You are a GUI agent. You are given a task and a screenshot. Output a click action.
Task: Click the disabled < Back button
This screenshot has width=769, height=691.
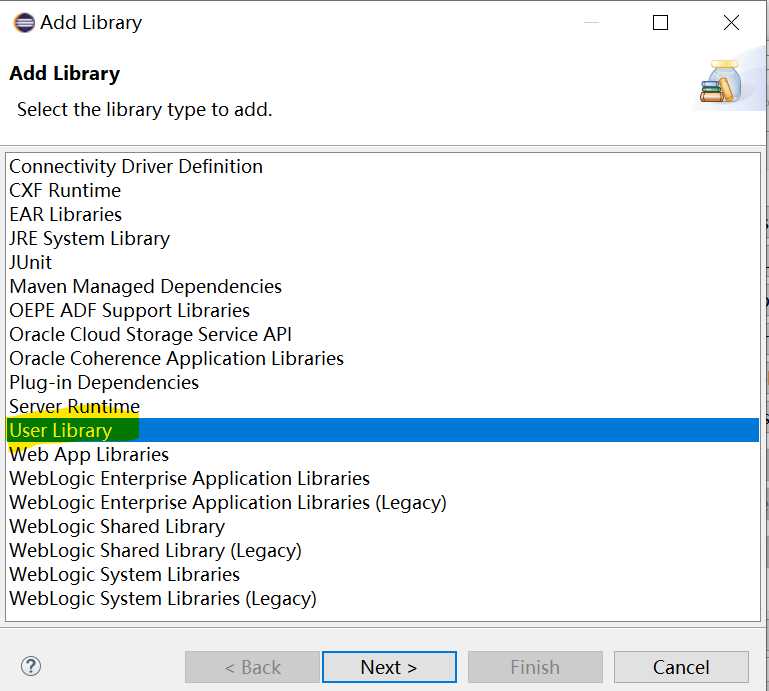(x=252, y=667)
